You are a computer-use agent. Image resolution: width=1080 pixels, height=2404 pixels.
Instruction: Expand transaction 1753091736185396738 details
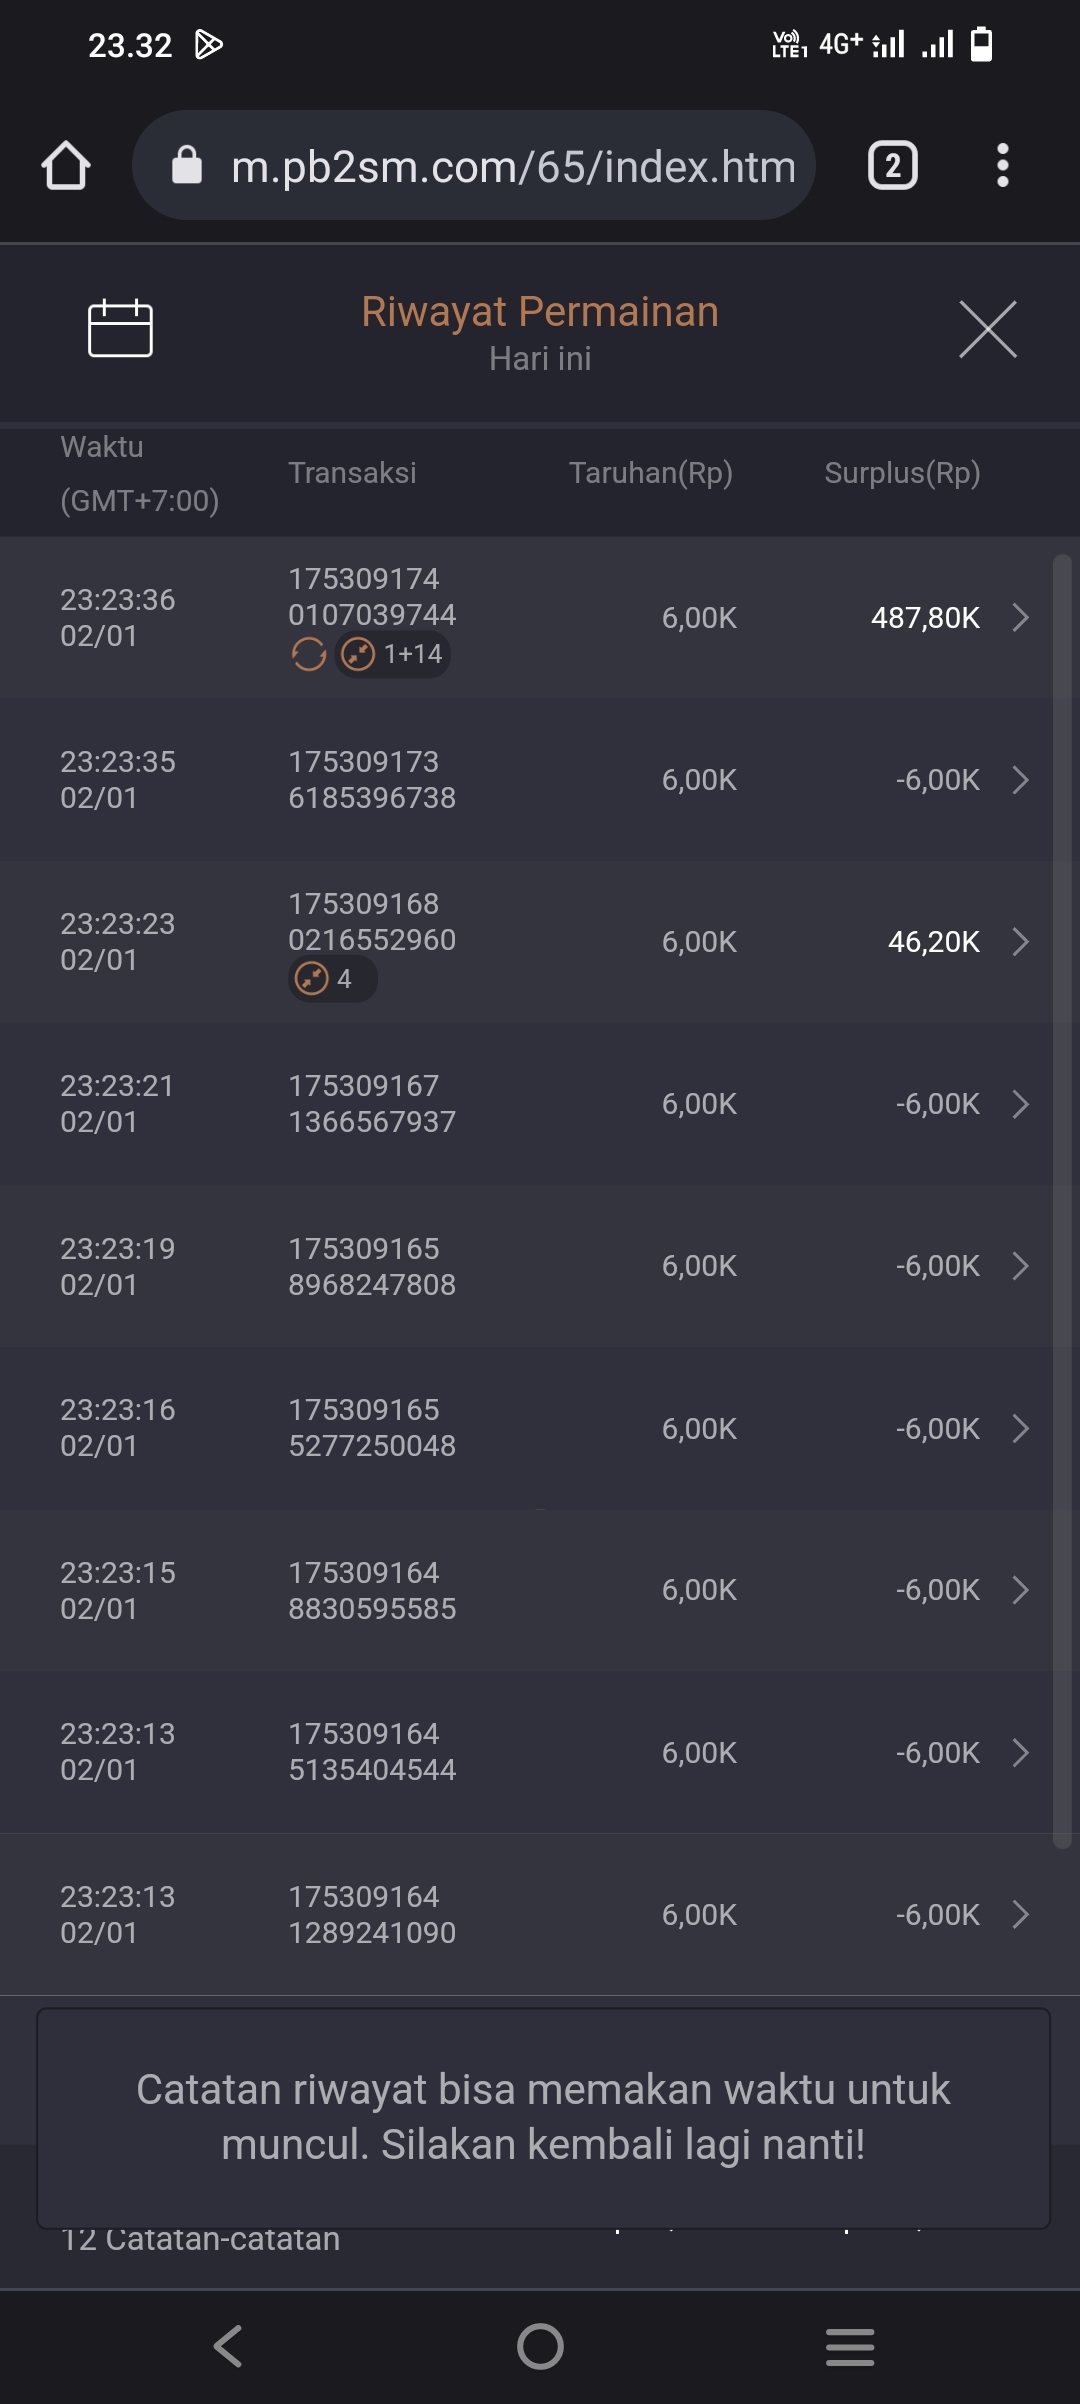click(x=1020, y=780)
